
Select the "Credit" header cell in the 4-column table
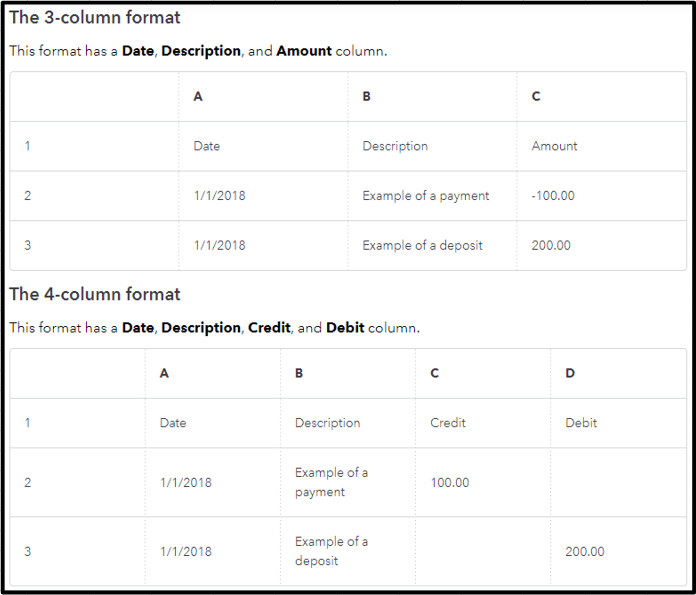coord(448,423)
